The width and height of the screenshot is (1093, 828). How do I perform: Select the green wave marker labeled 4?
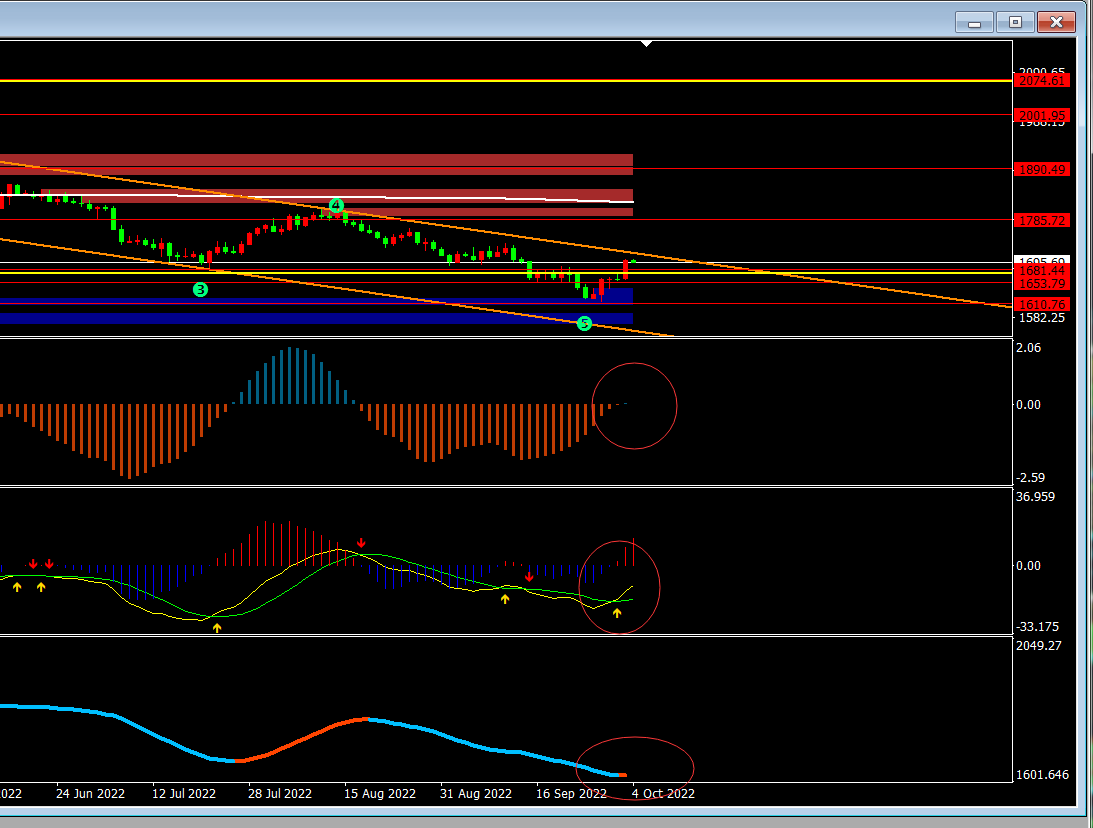click(337, 206)
